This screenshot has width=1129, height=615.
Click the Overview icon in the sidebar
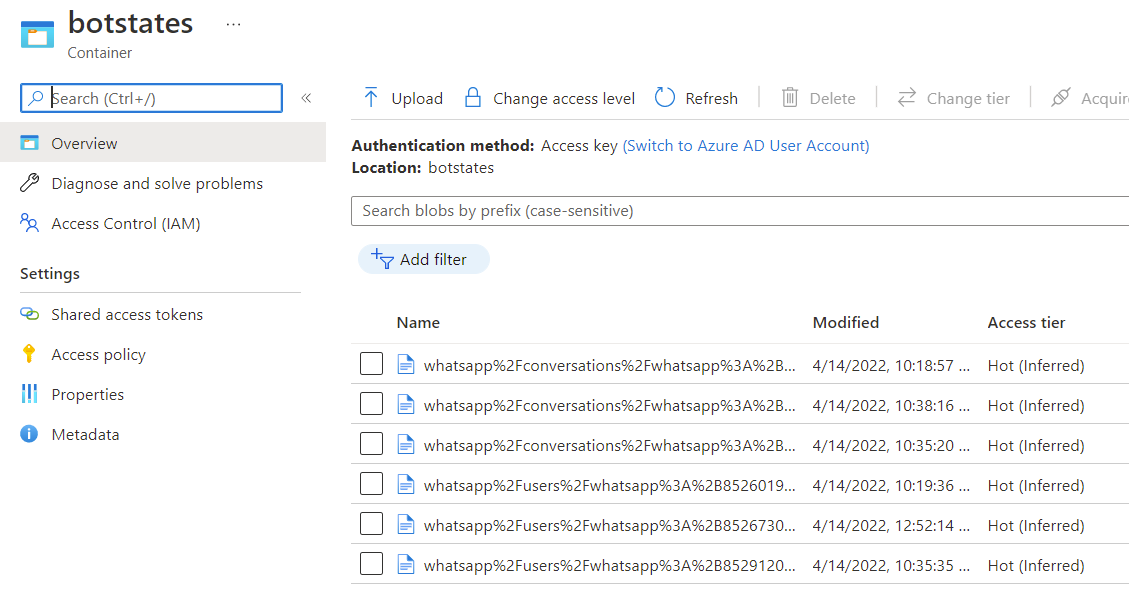pyautogui.click(x=30, y=143)
